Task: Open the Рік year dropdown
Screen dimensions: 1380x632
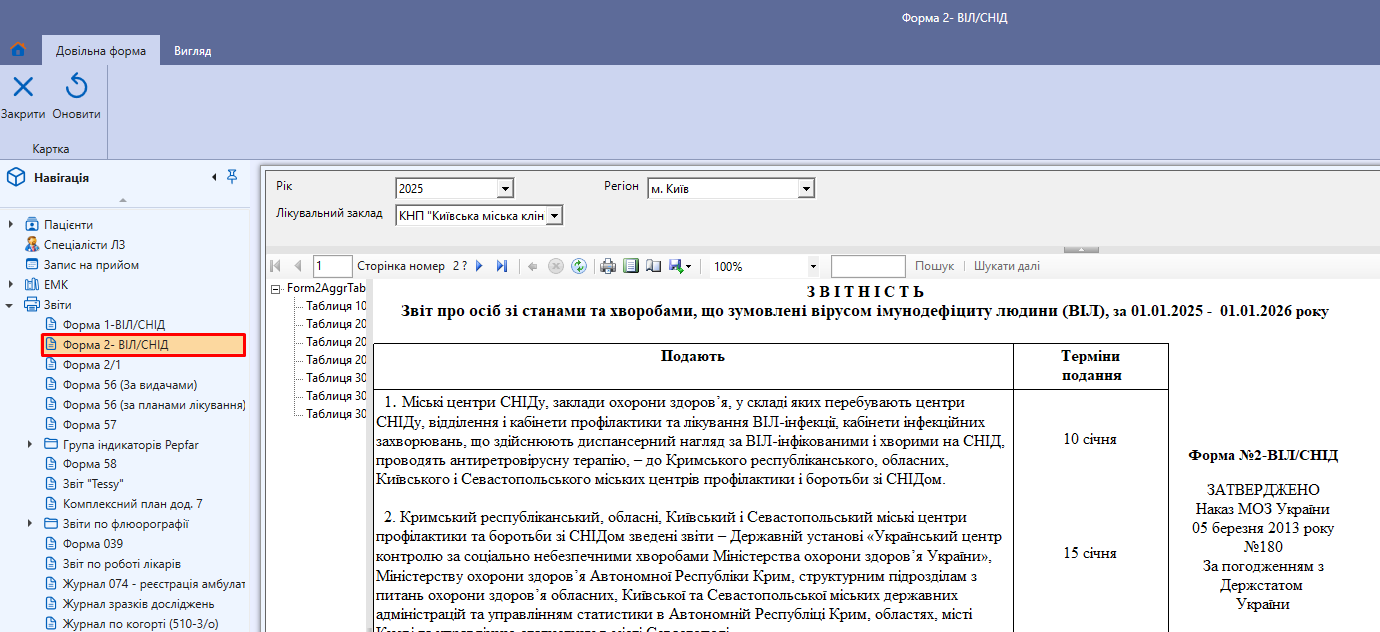Action: click(x=505, y=189)
